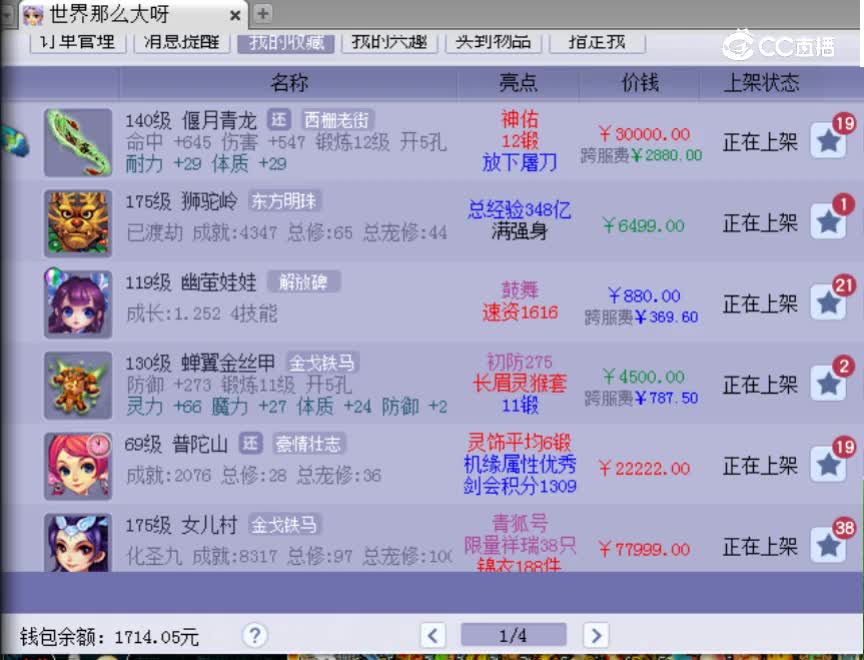864x660 pixels.
Task: Switch to the 买到物品 tab
Action: click(x=493, y=43)
